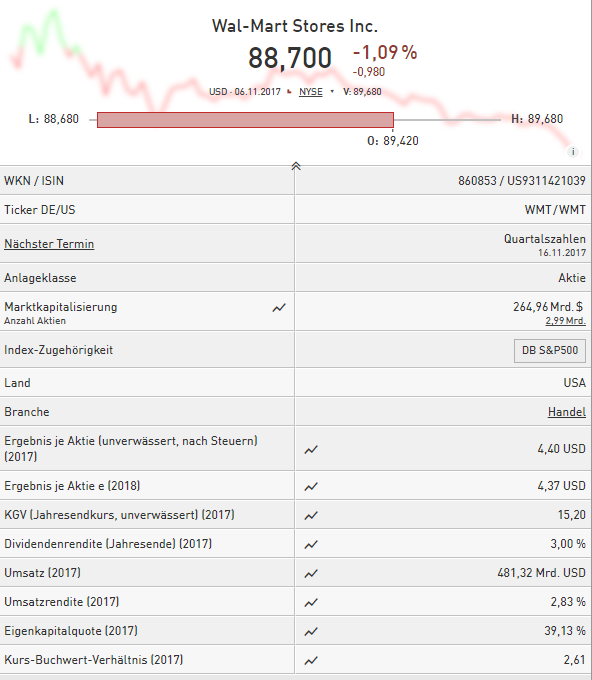Click Umsatzrendite value 2,83 %

pos(568,602)
